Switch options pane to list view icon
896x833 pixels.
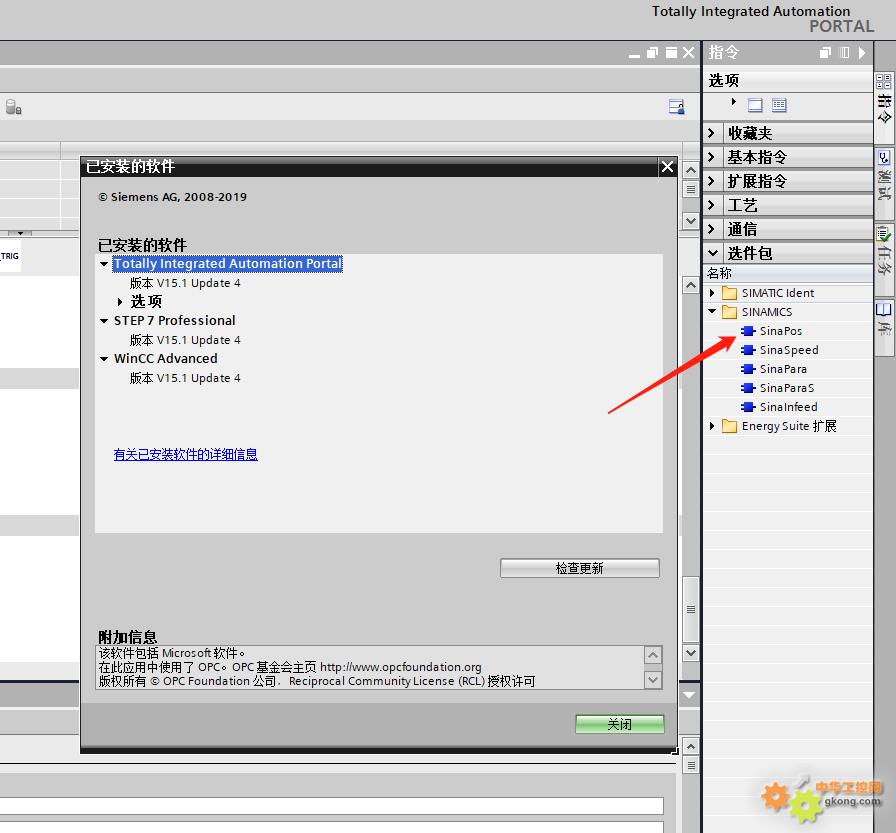click(x=779, y=105)
